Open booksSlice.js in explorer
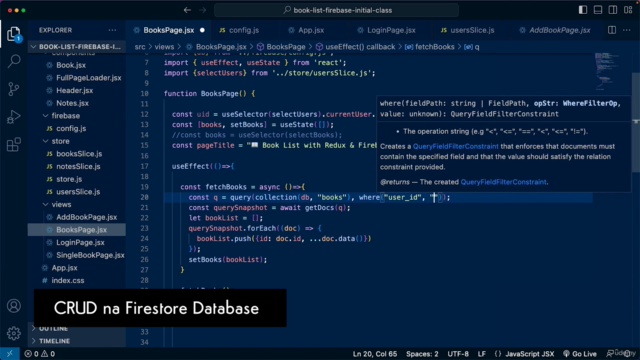This screenshot has height=360, width=640. click(79, 154)
